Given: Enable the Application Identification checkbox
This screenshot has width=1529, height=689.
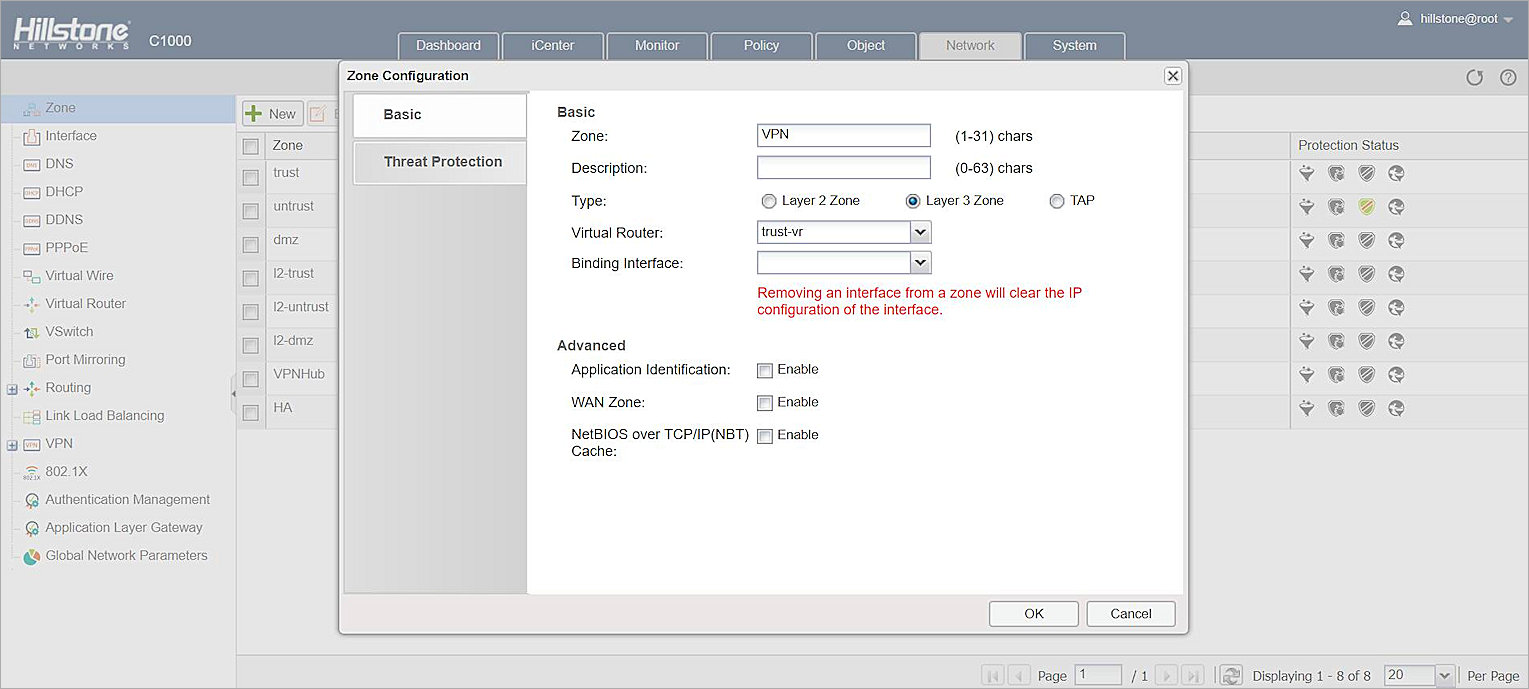Looking at the screenshot, I should pos(765,371).
